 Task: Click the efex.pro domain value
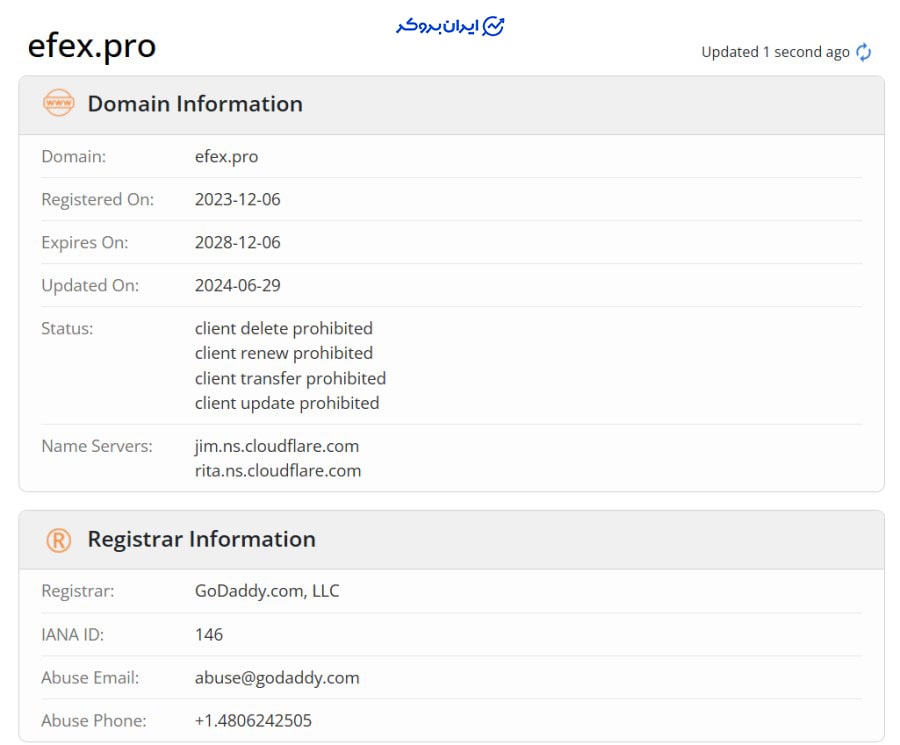point(226,156)
